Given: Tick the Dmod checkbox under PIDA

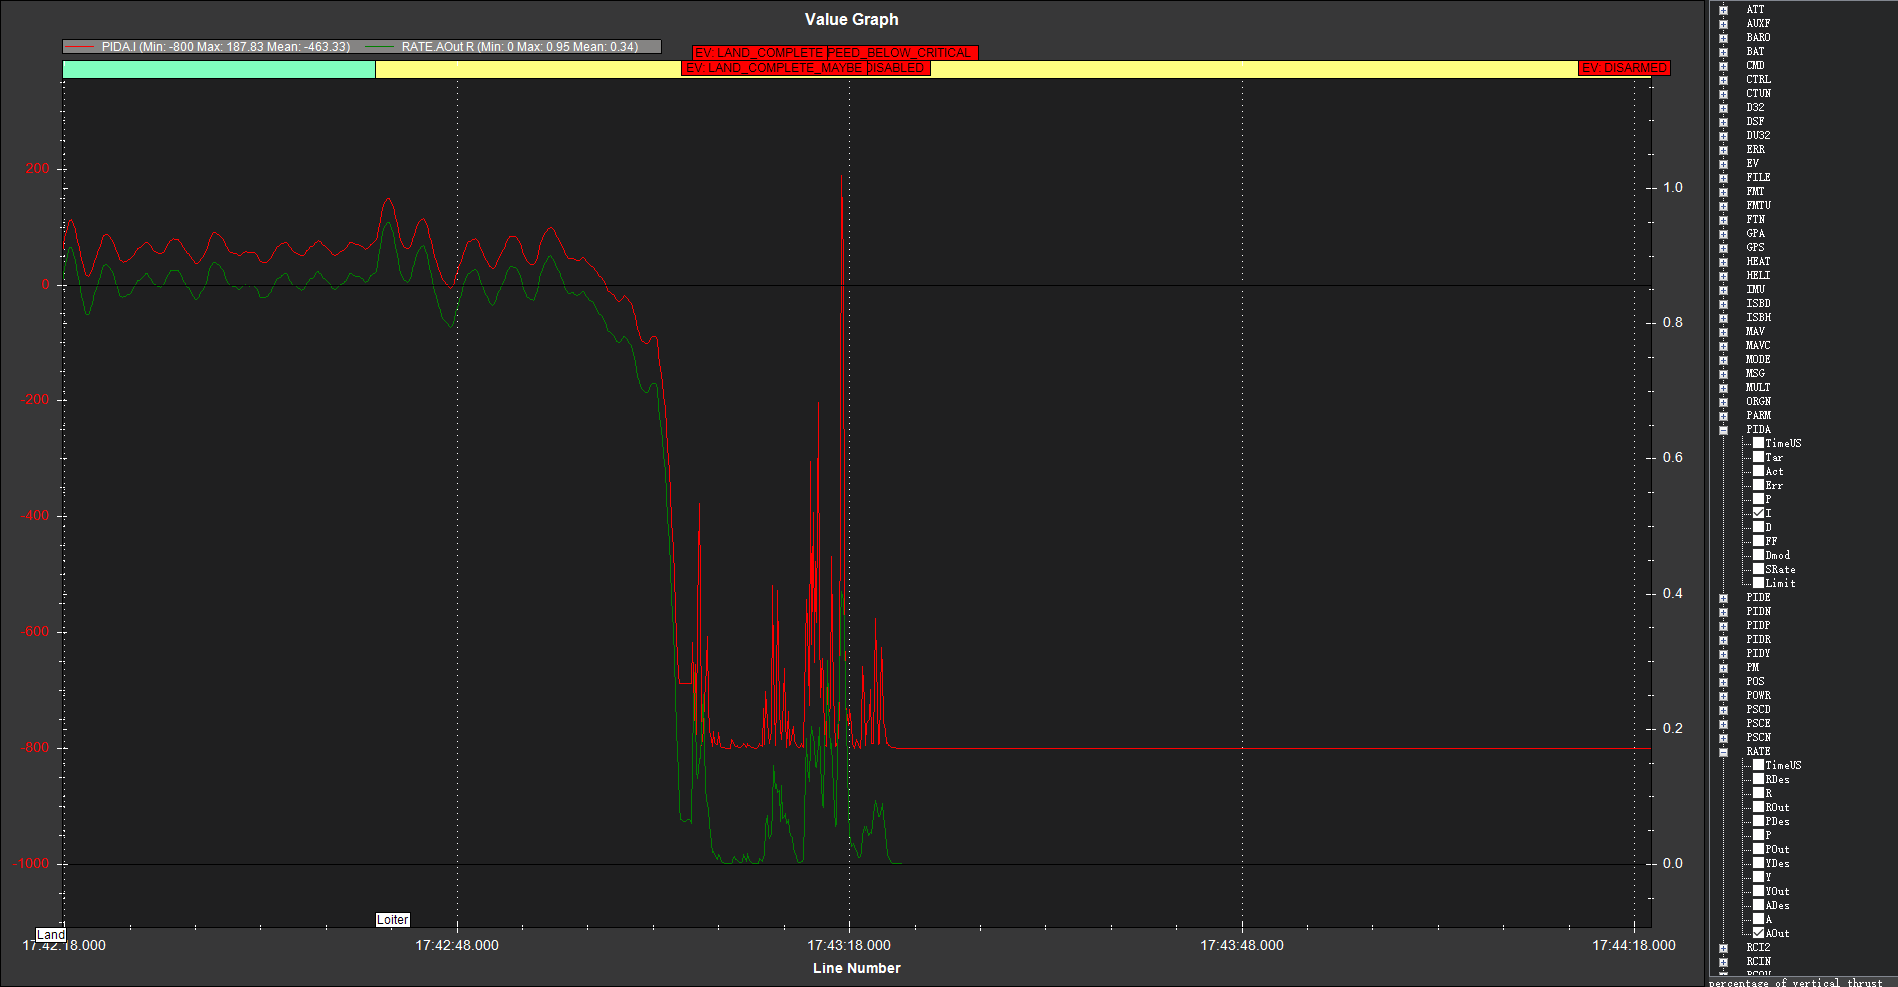Looking at the screenshot, I should (1758, 555).
